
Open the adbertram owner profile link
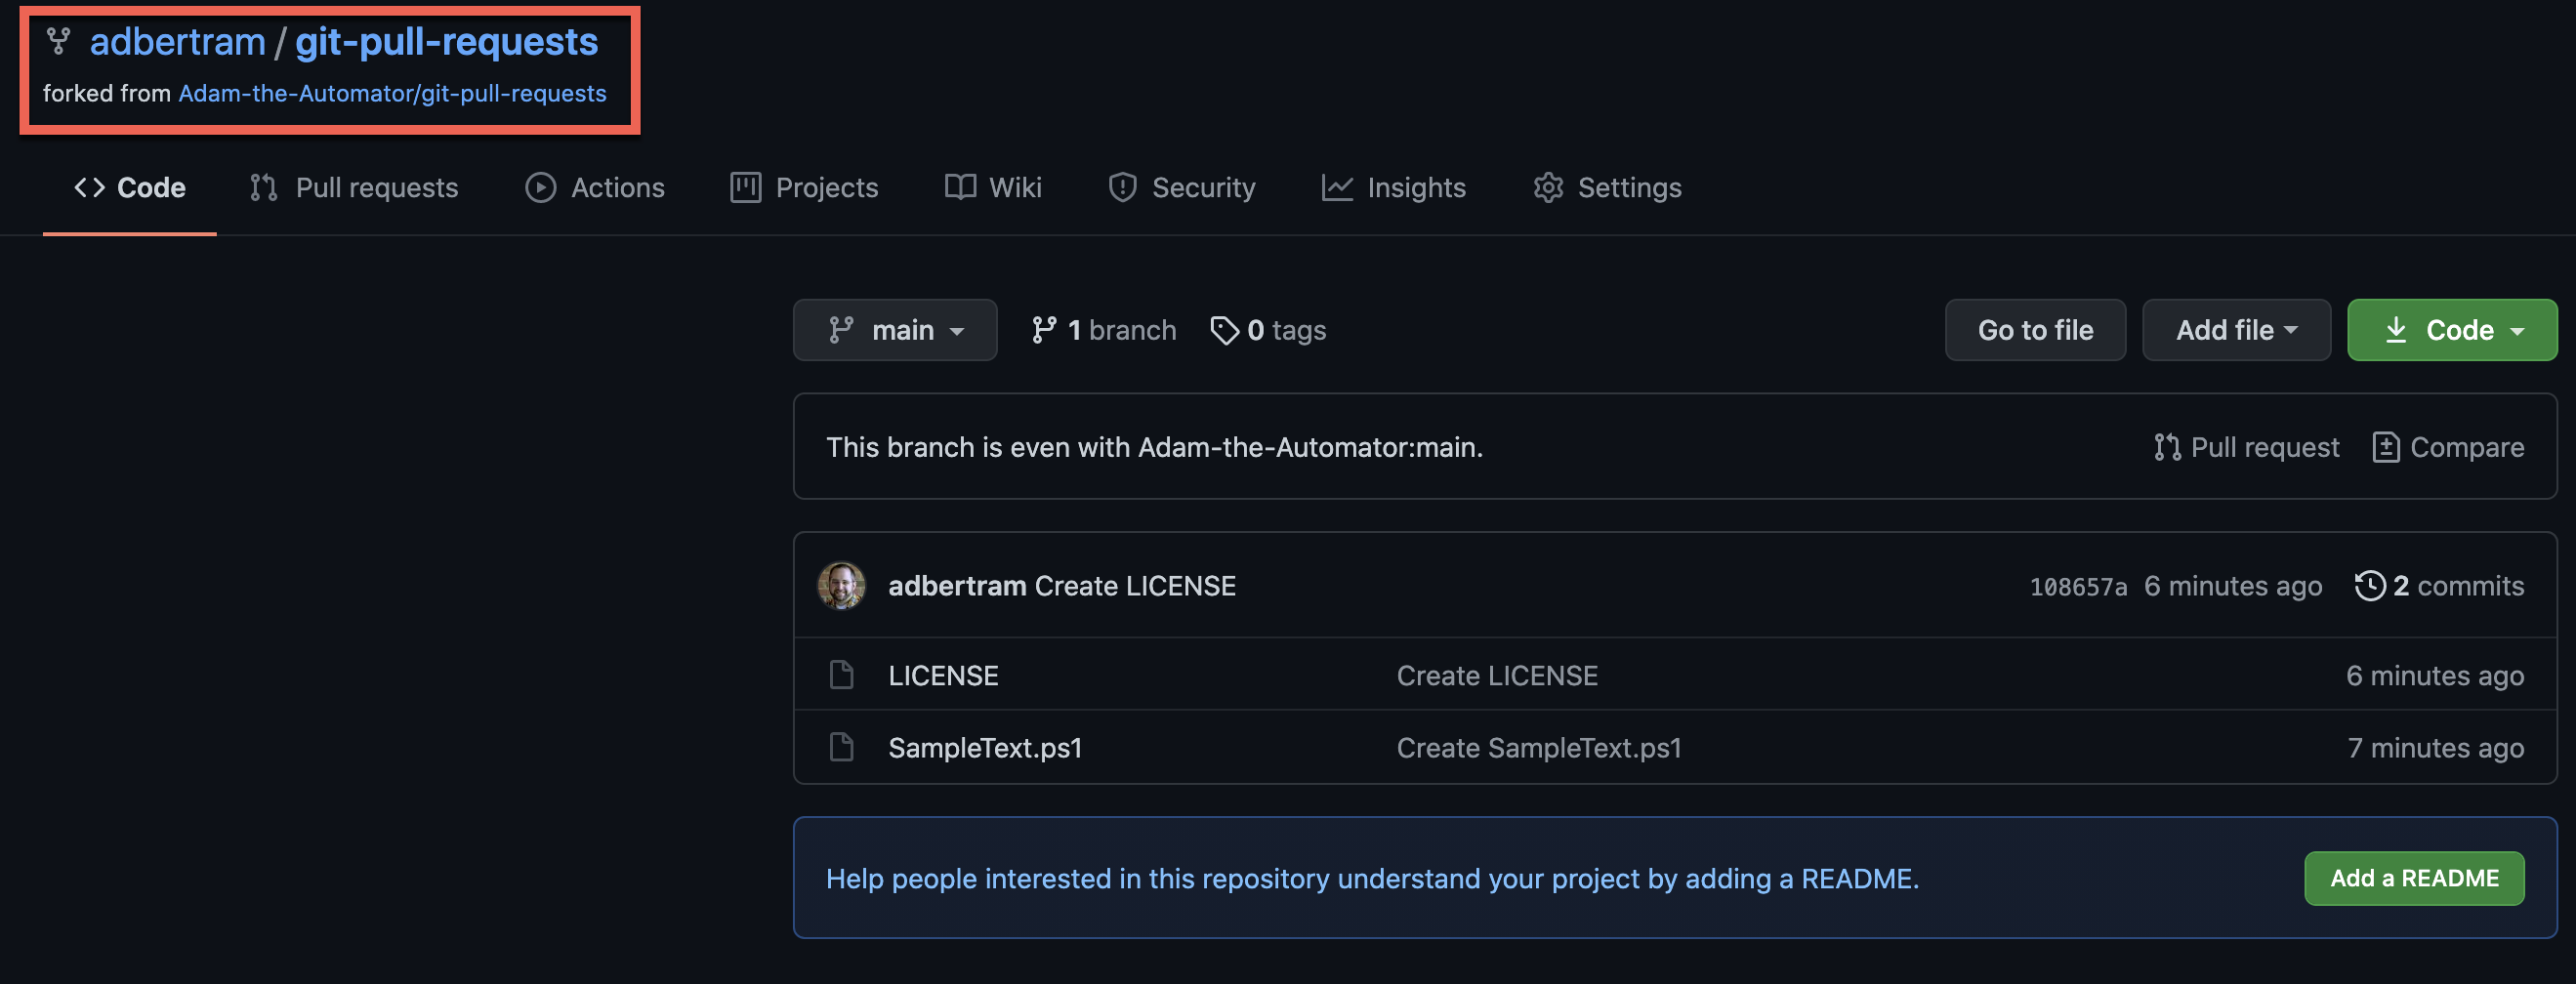tap(178, 42)
